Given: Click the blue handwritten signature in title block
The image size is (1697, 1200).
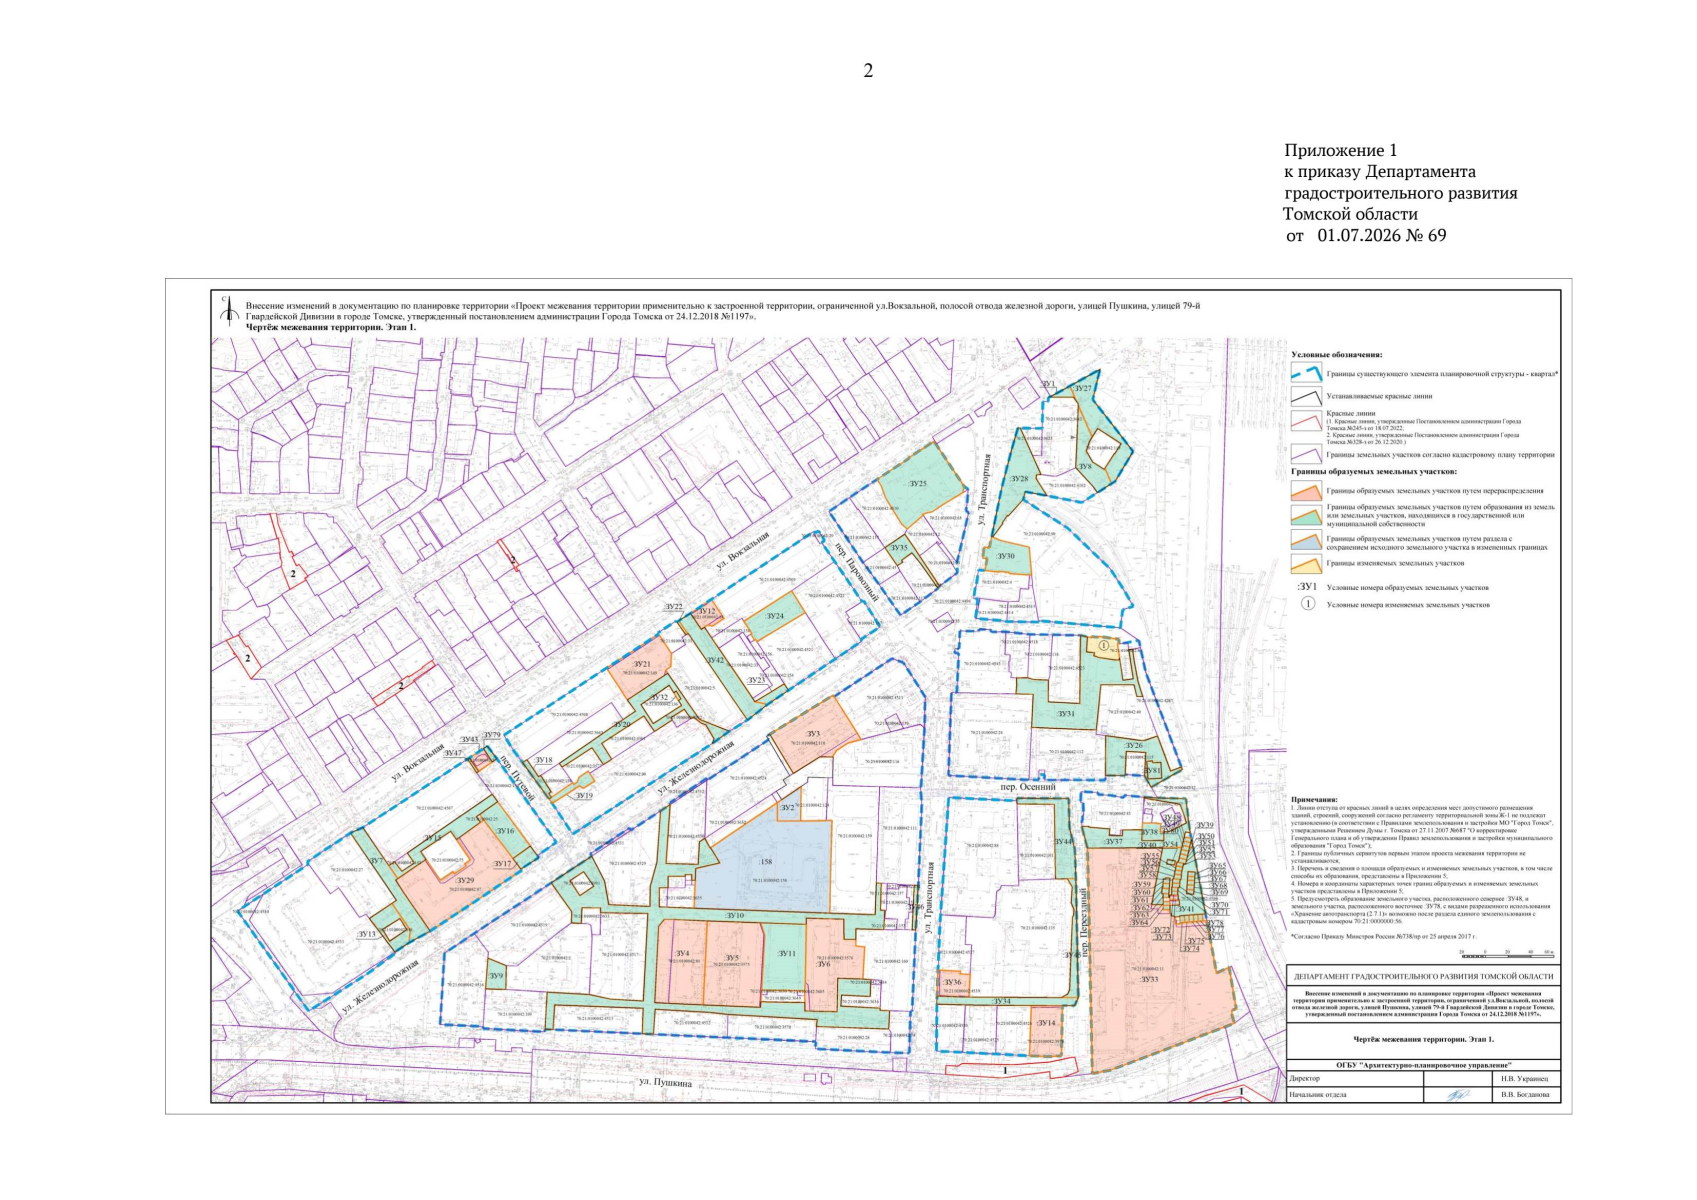Looking at the screenshot, I should (1457, 1095).
